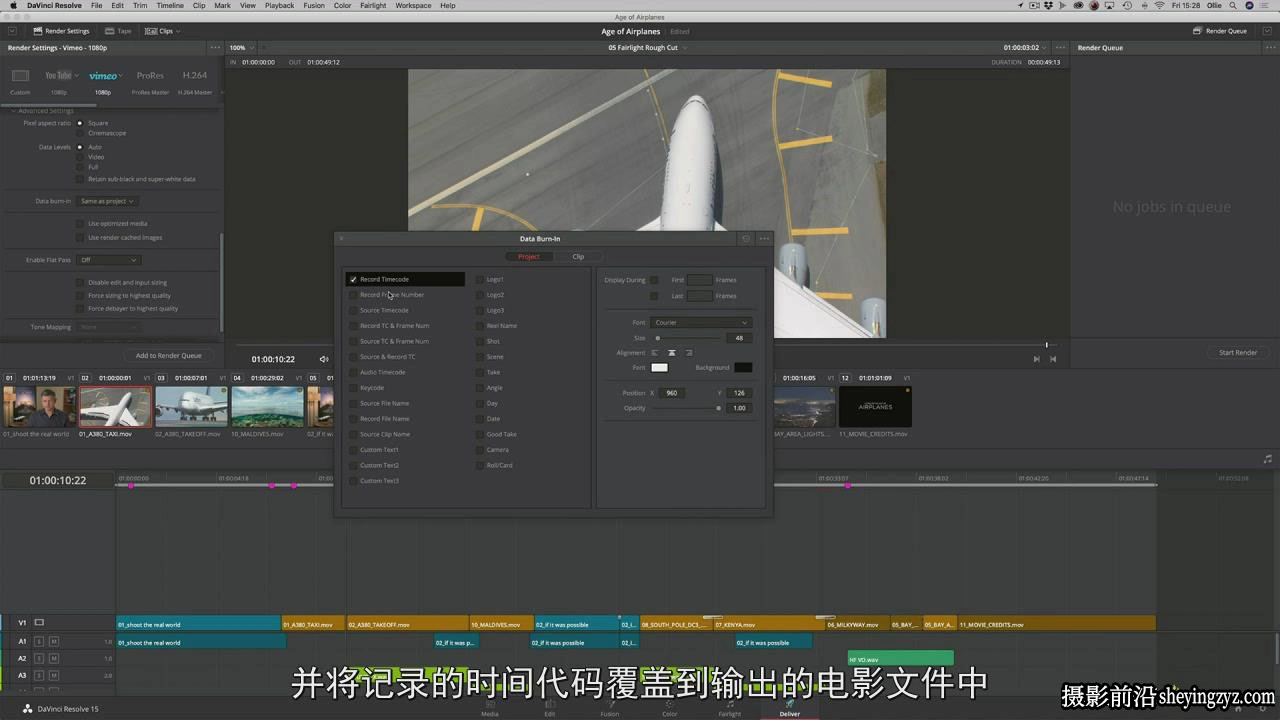Click the Start Render button
This screenshot has width=1280, height=720.
pyautogui.click(x=1238, y=352)
